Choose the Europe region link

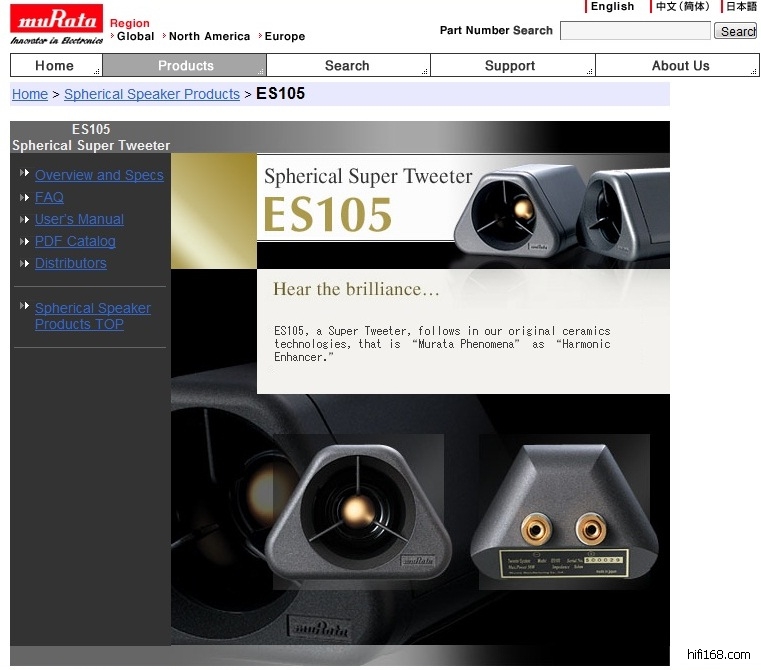click(x=285, y=36)
